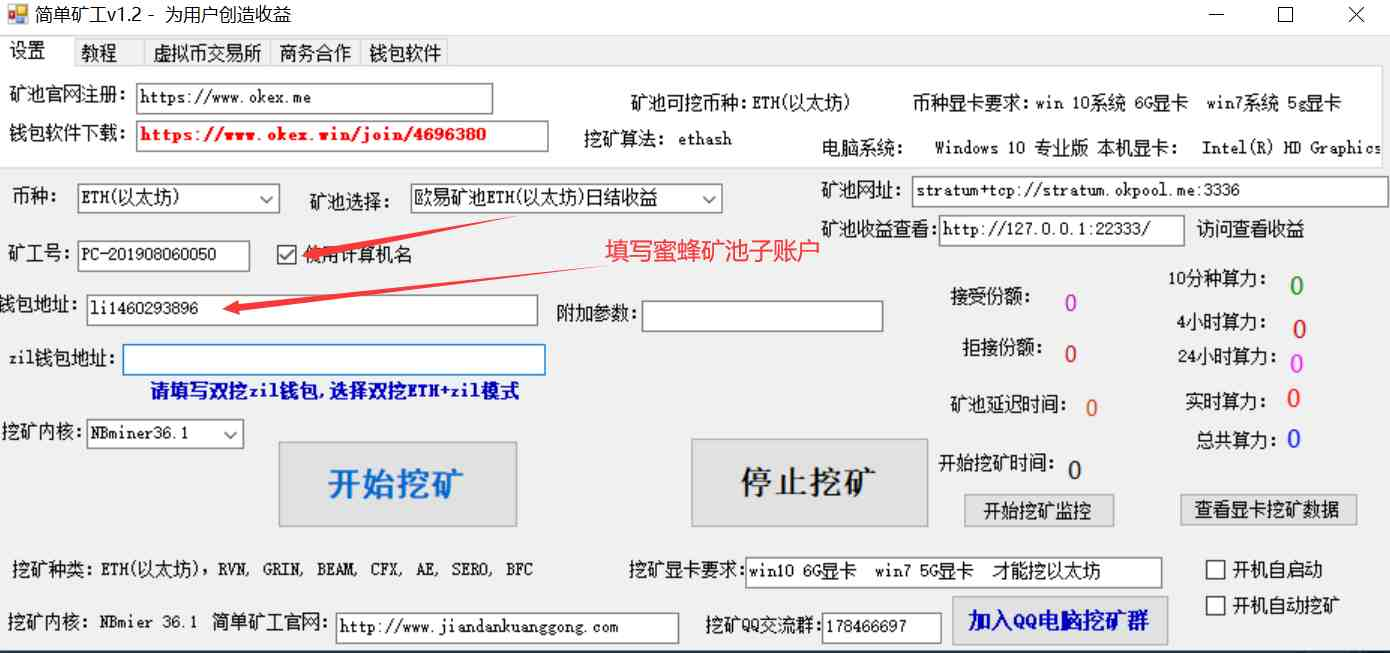The height and width of the screenshot is (653, 1390).
Task: Open the 虚拟币交易所 tab
Action: click(x=207, y=53)
